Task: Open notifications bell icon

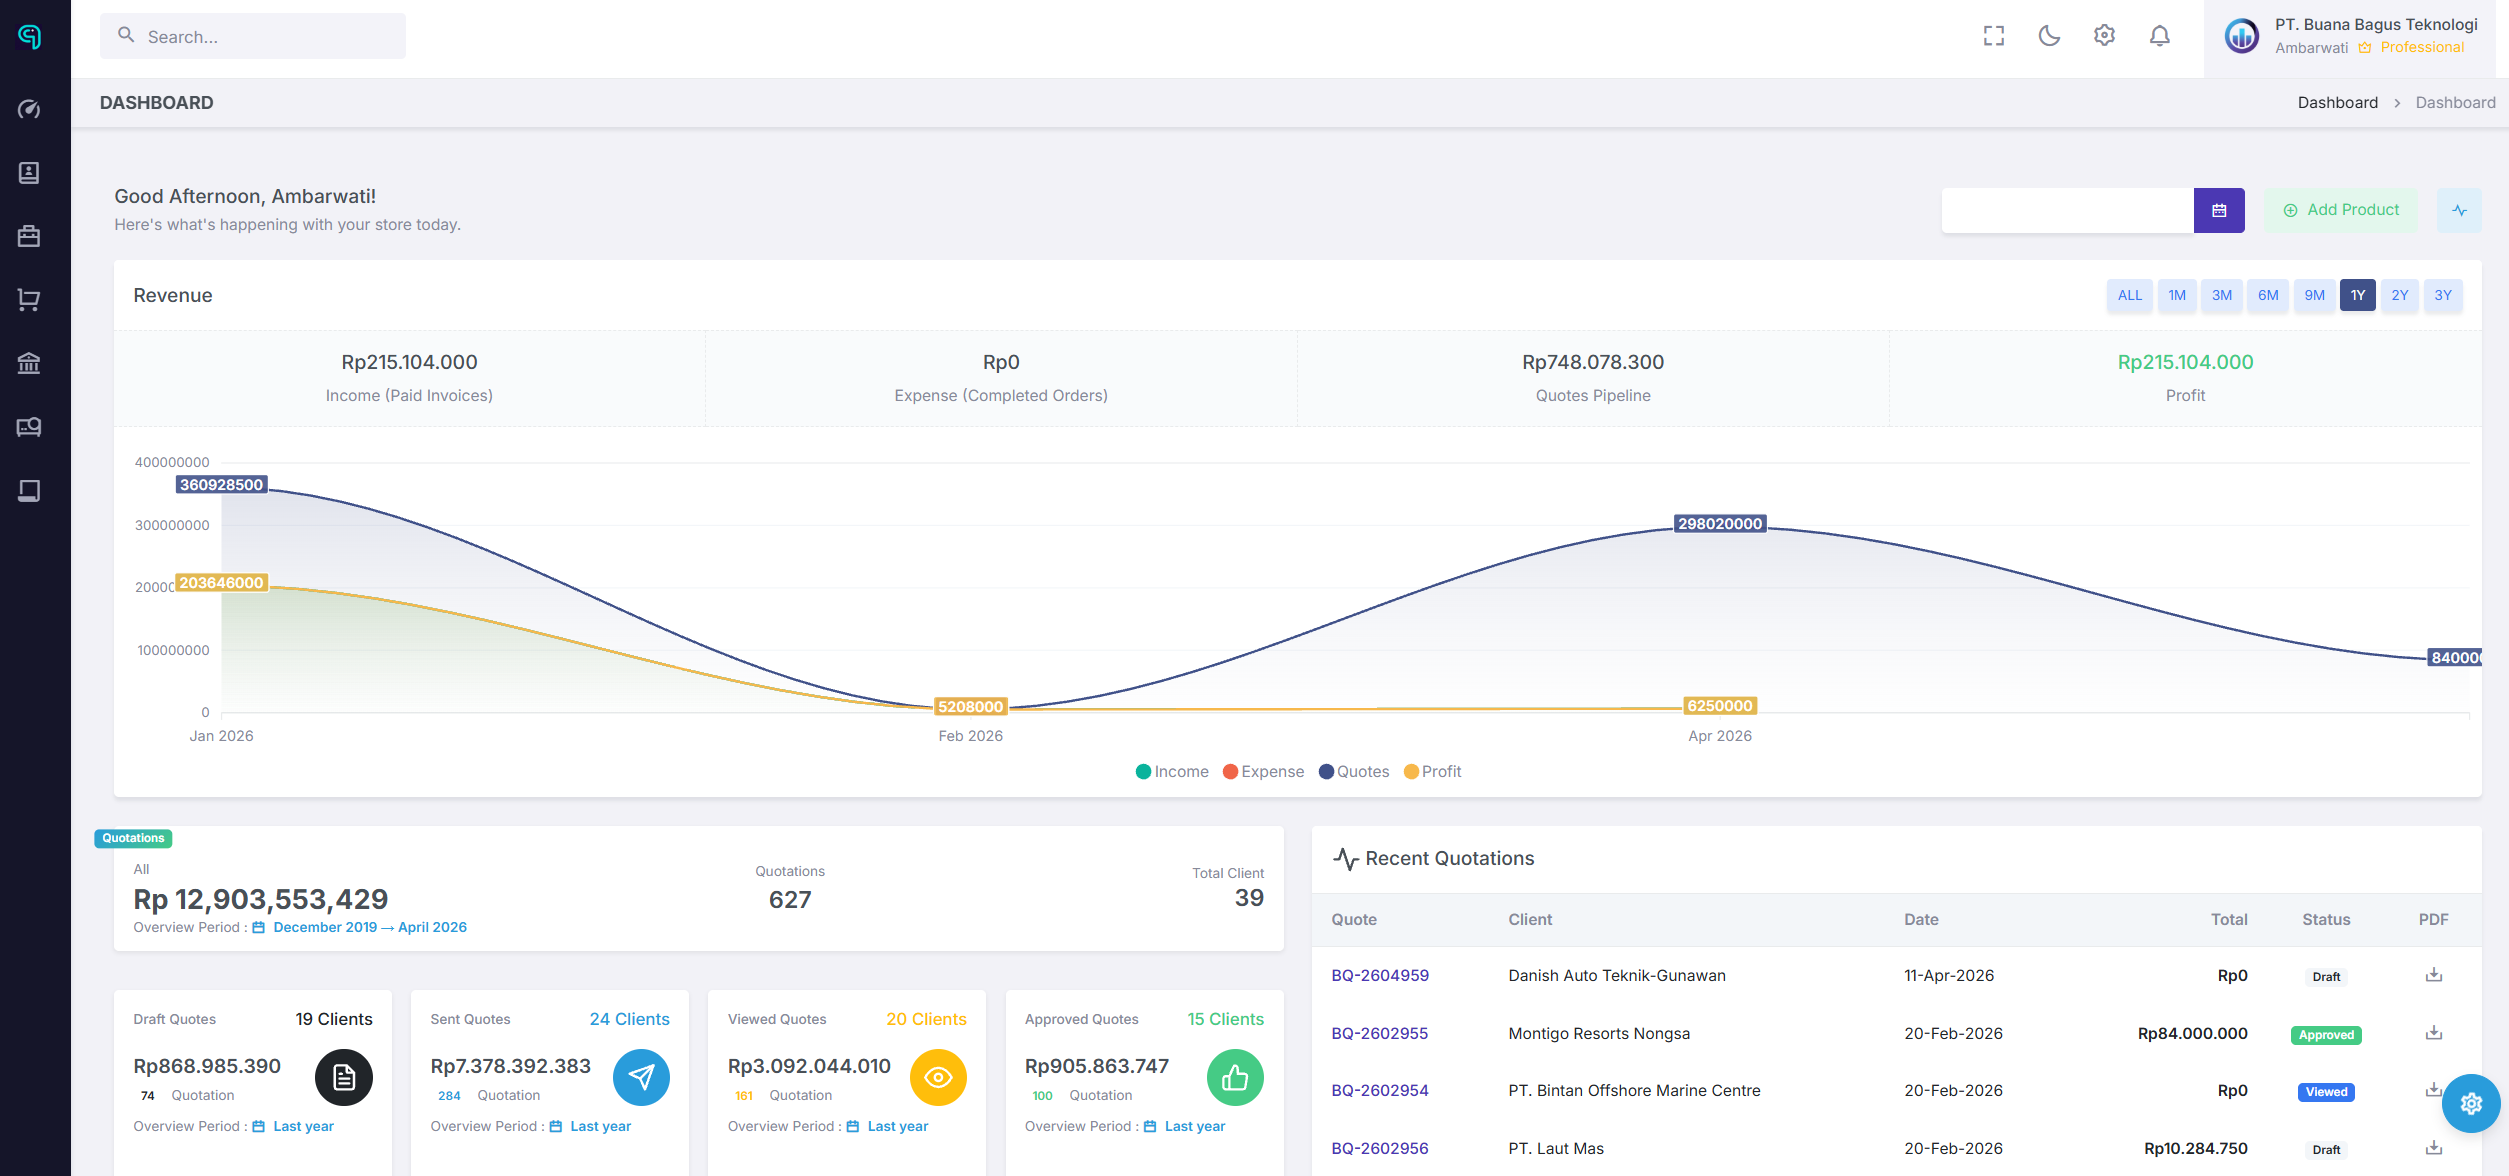Action: (x=2160, y=36)
